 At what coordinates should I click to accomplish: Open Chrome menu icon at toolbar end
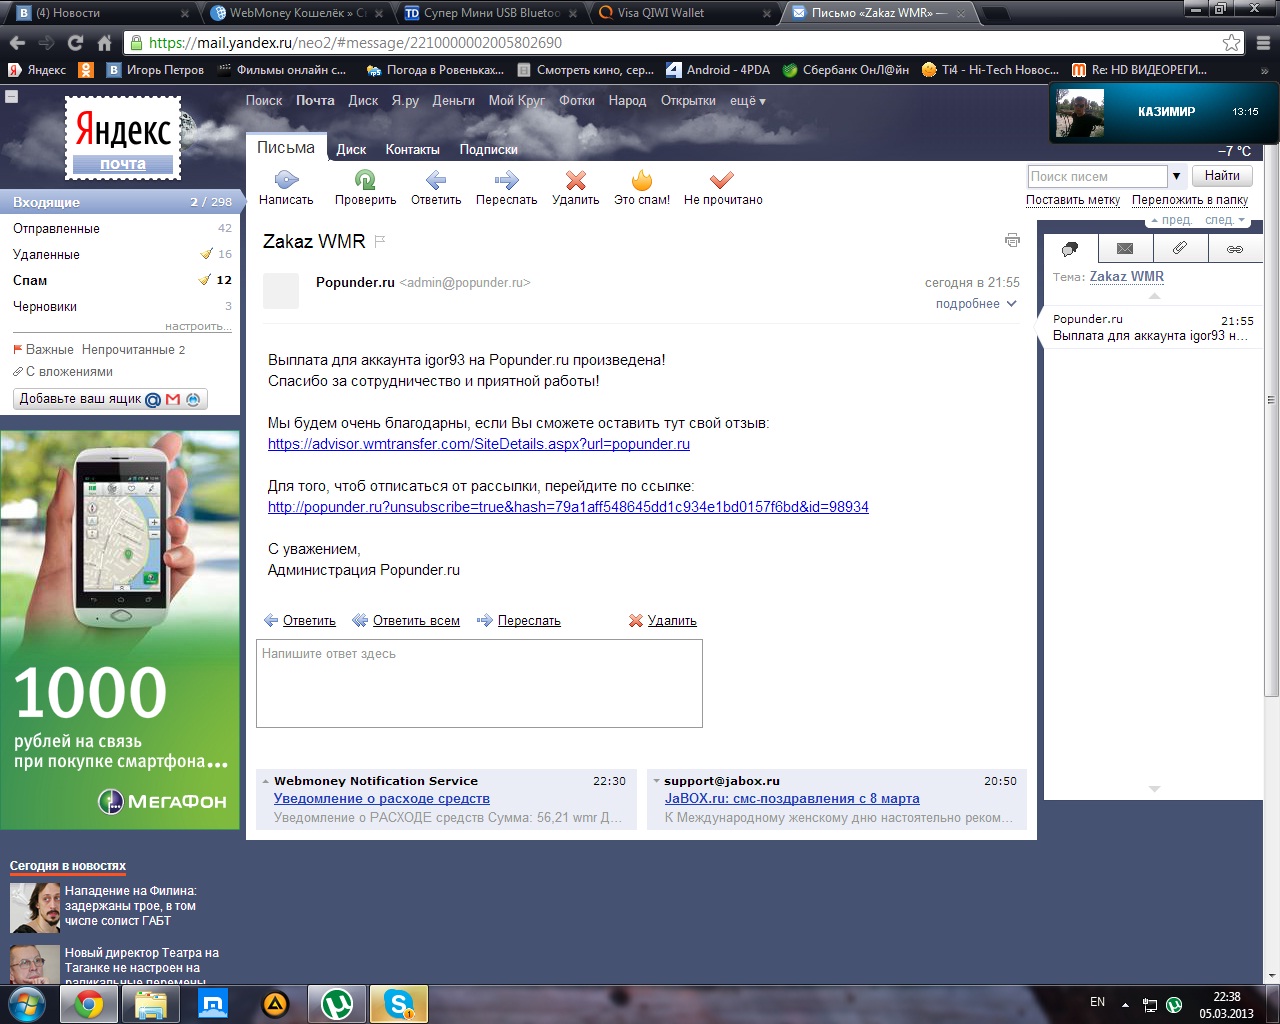[1263, 43]
